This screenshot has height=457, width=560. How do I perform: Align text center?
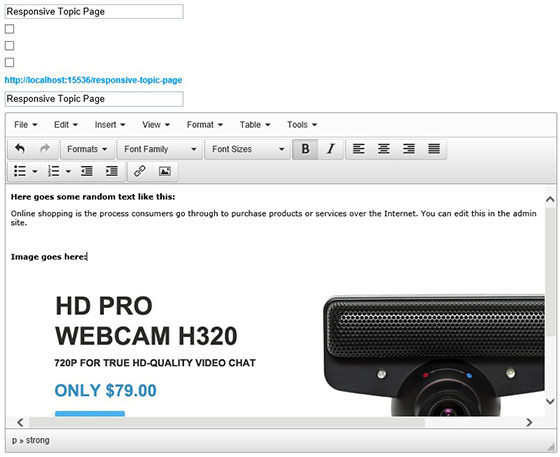(x=384, y=149)
